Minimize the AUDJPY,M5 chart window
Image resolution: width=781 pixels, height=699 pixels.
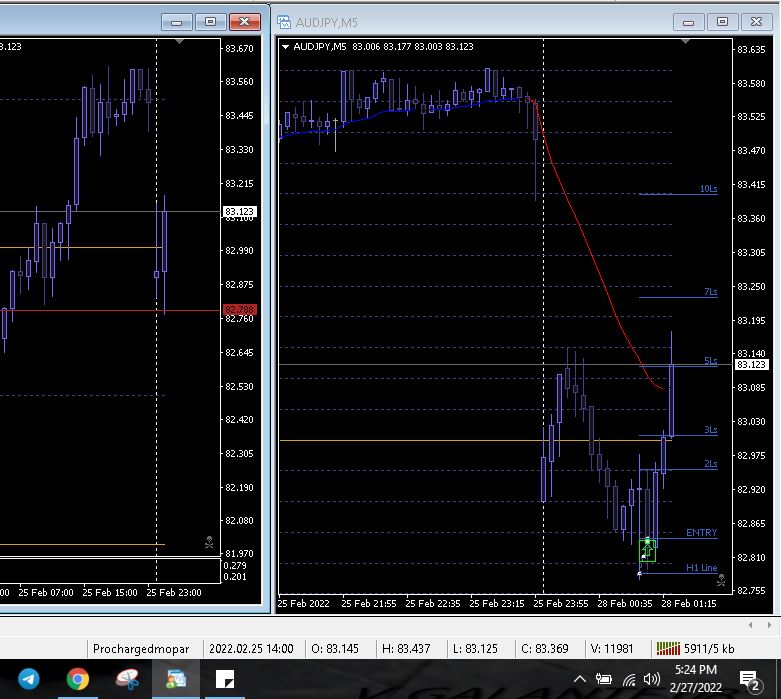point(688,22)
